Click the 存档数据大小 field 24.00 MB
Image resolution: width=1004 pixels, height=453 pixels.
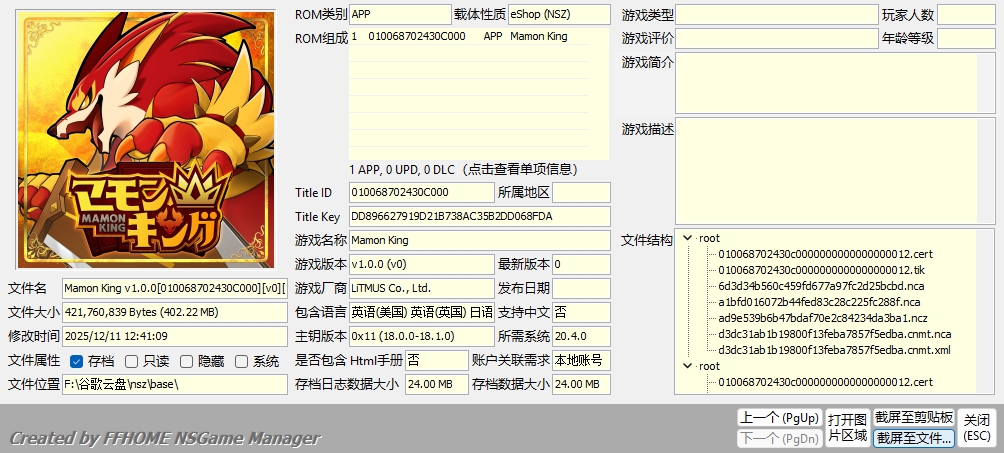(581, 384)
